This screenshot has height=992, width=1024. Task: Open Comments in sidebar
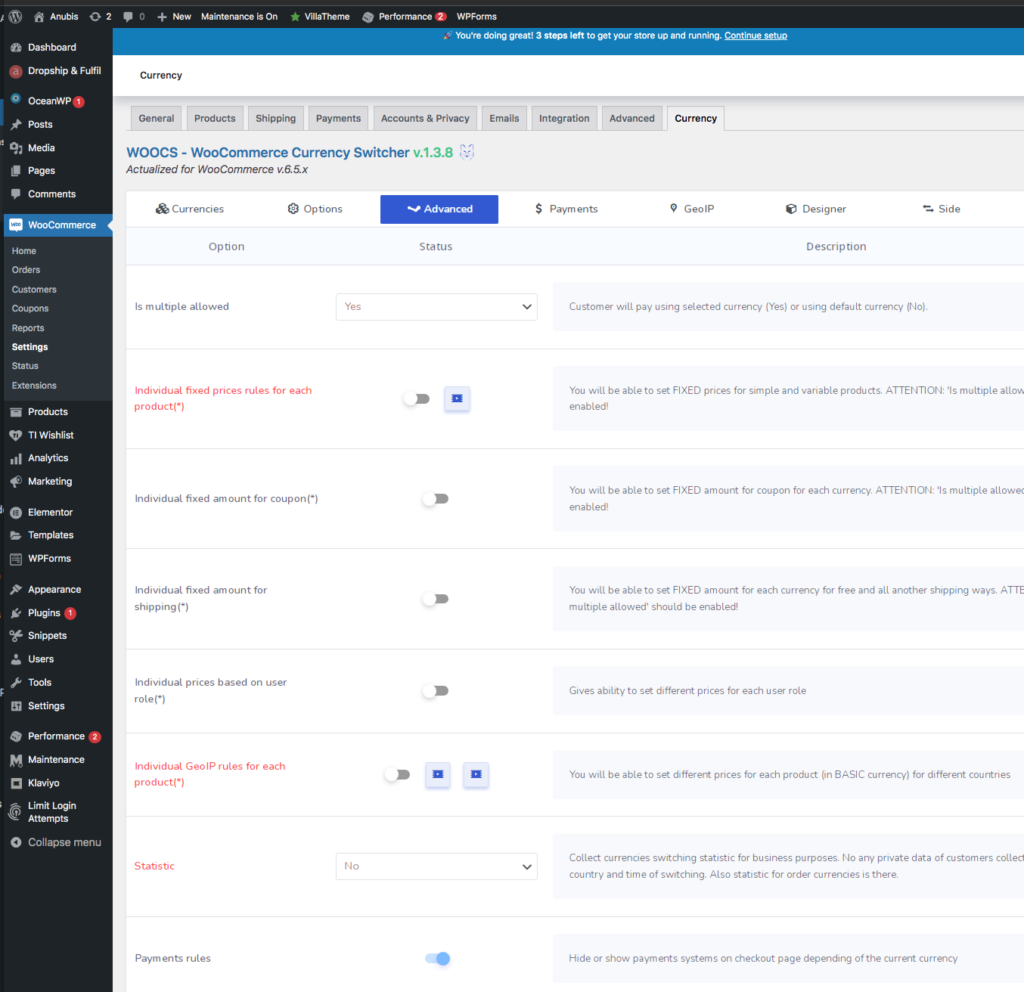52,194
